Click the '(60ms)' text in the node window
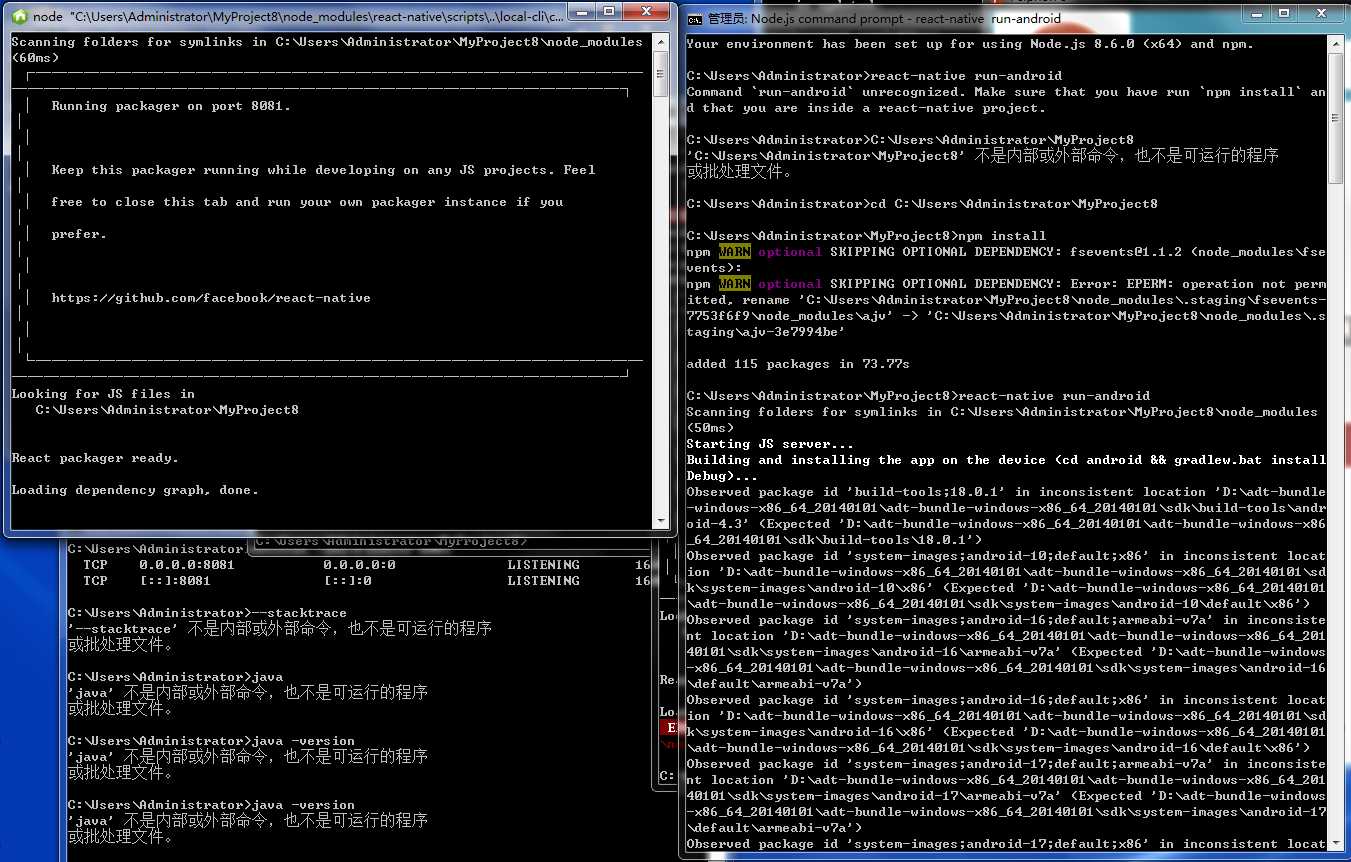 pos(35,57)
